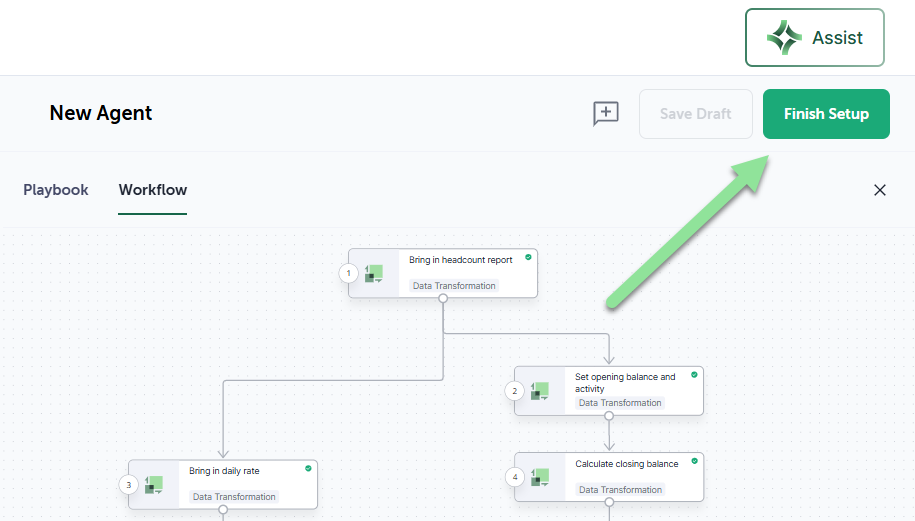The width and height of the screenshot is (915, 521).
Task: Close the workflow panel with the X
Action: coord(880,190)
